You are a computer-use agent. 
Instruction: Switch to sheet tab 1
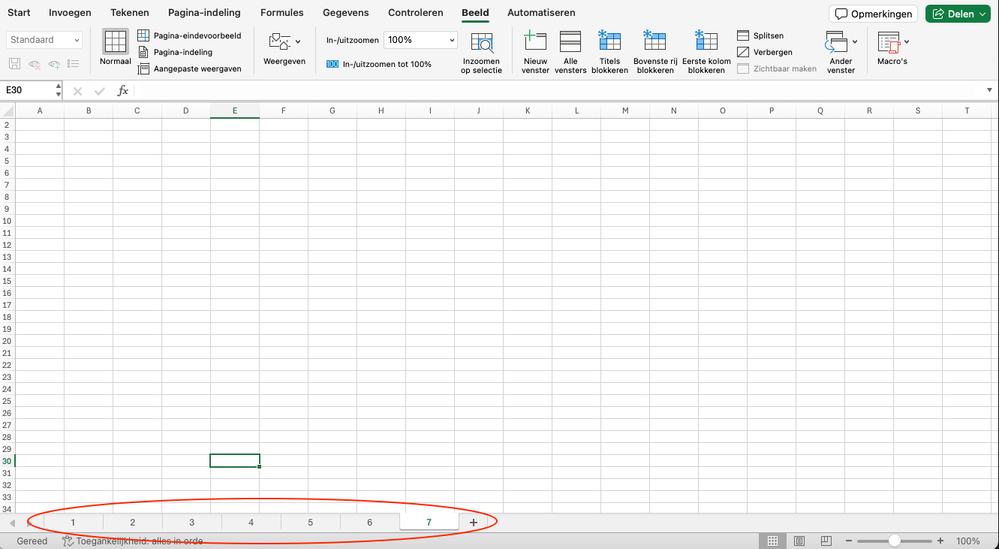coord(73,522)
